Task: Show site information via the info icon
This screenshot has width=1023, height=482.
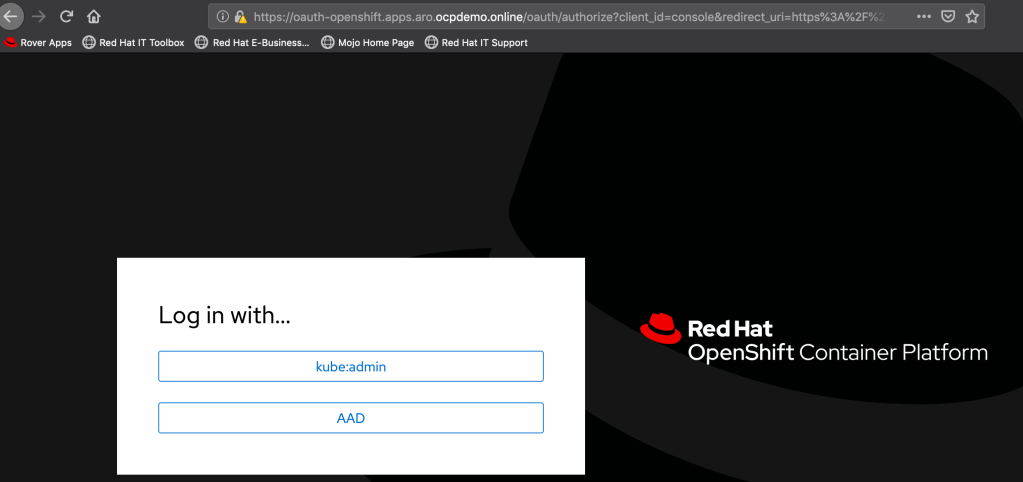Action: tap(225, 17)
